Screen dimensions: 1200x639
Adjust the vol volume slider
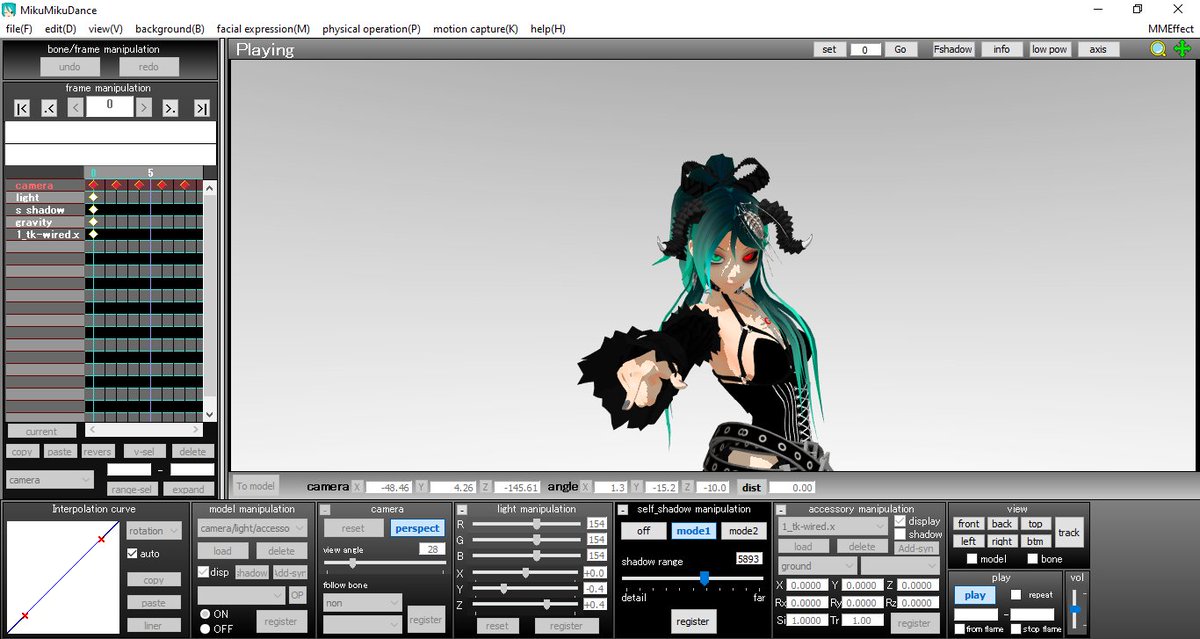point(1076,609)
